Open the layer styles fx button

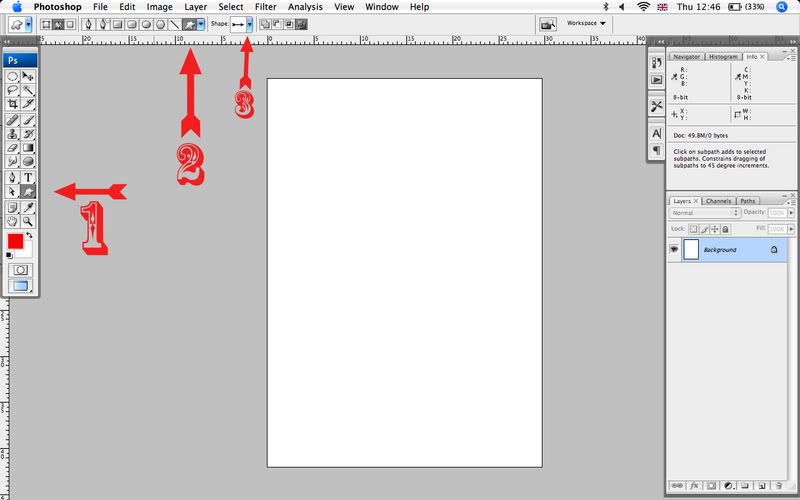pos(694,485)
